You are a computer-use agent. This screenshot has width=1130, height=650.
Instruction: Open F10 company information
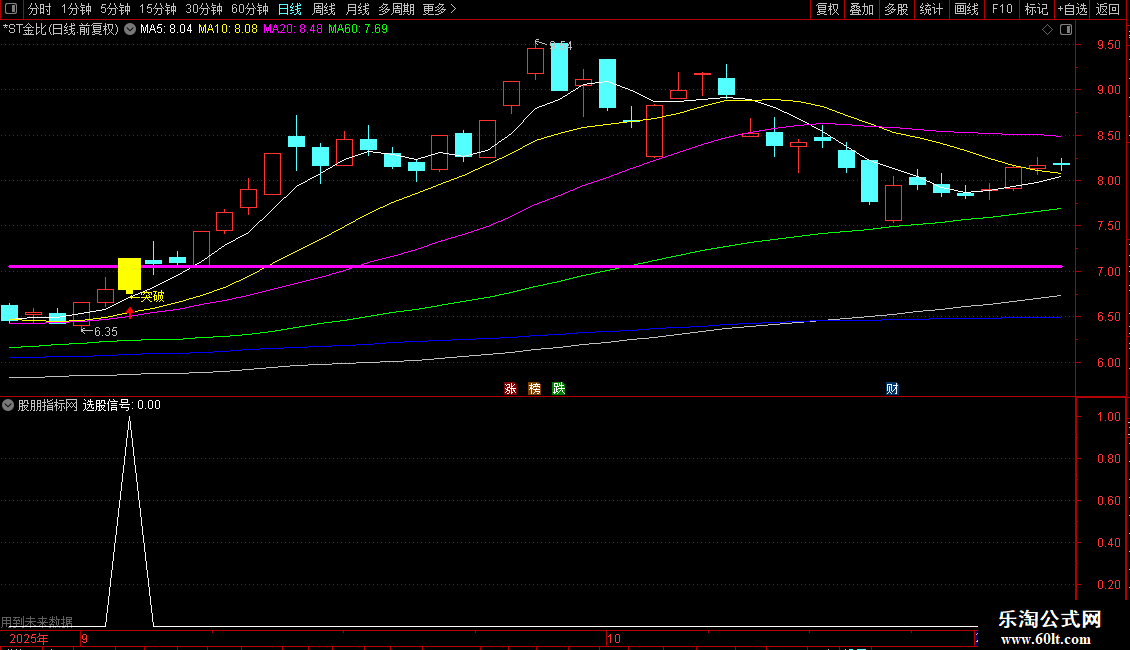pos(1002,9)
